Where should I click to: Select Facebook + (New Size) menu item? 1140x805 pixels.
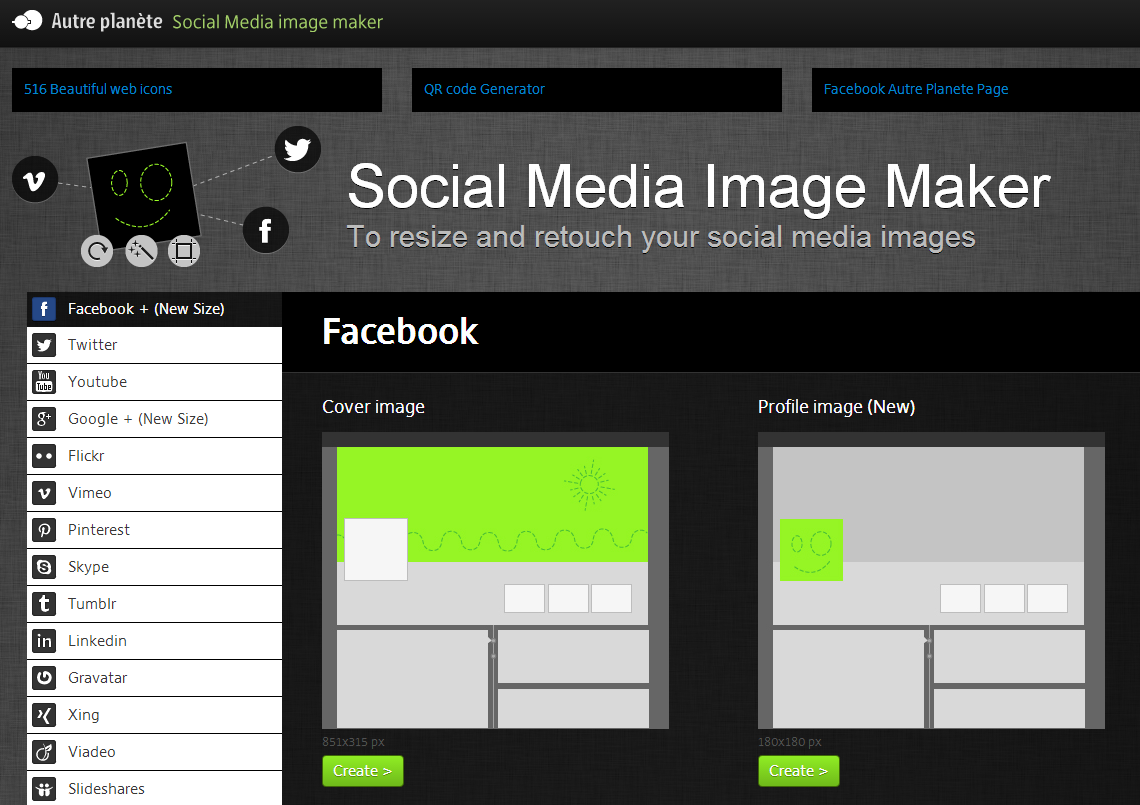point(154,309)
